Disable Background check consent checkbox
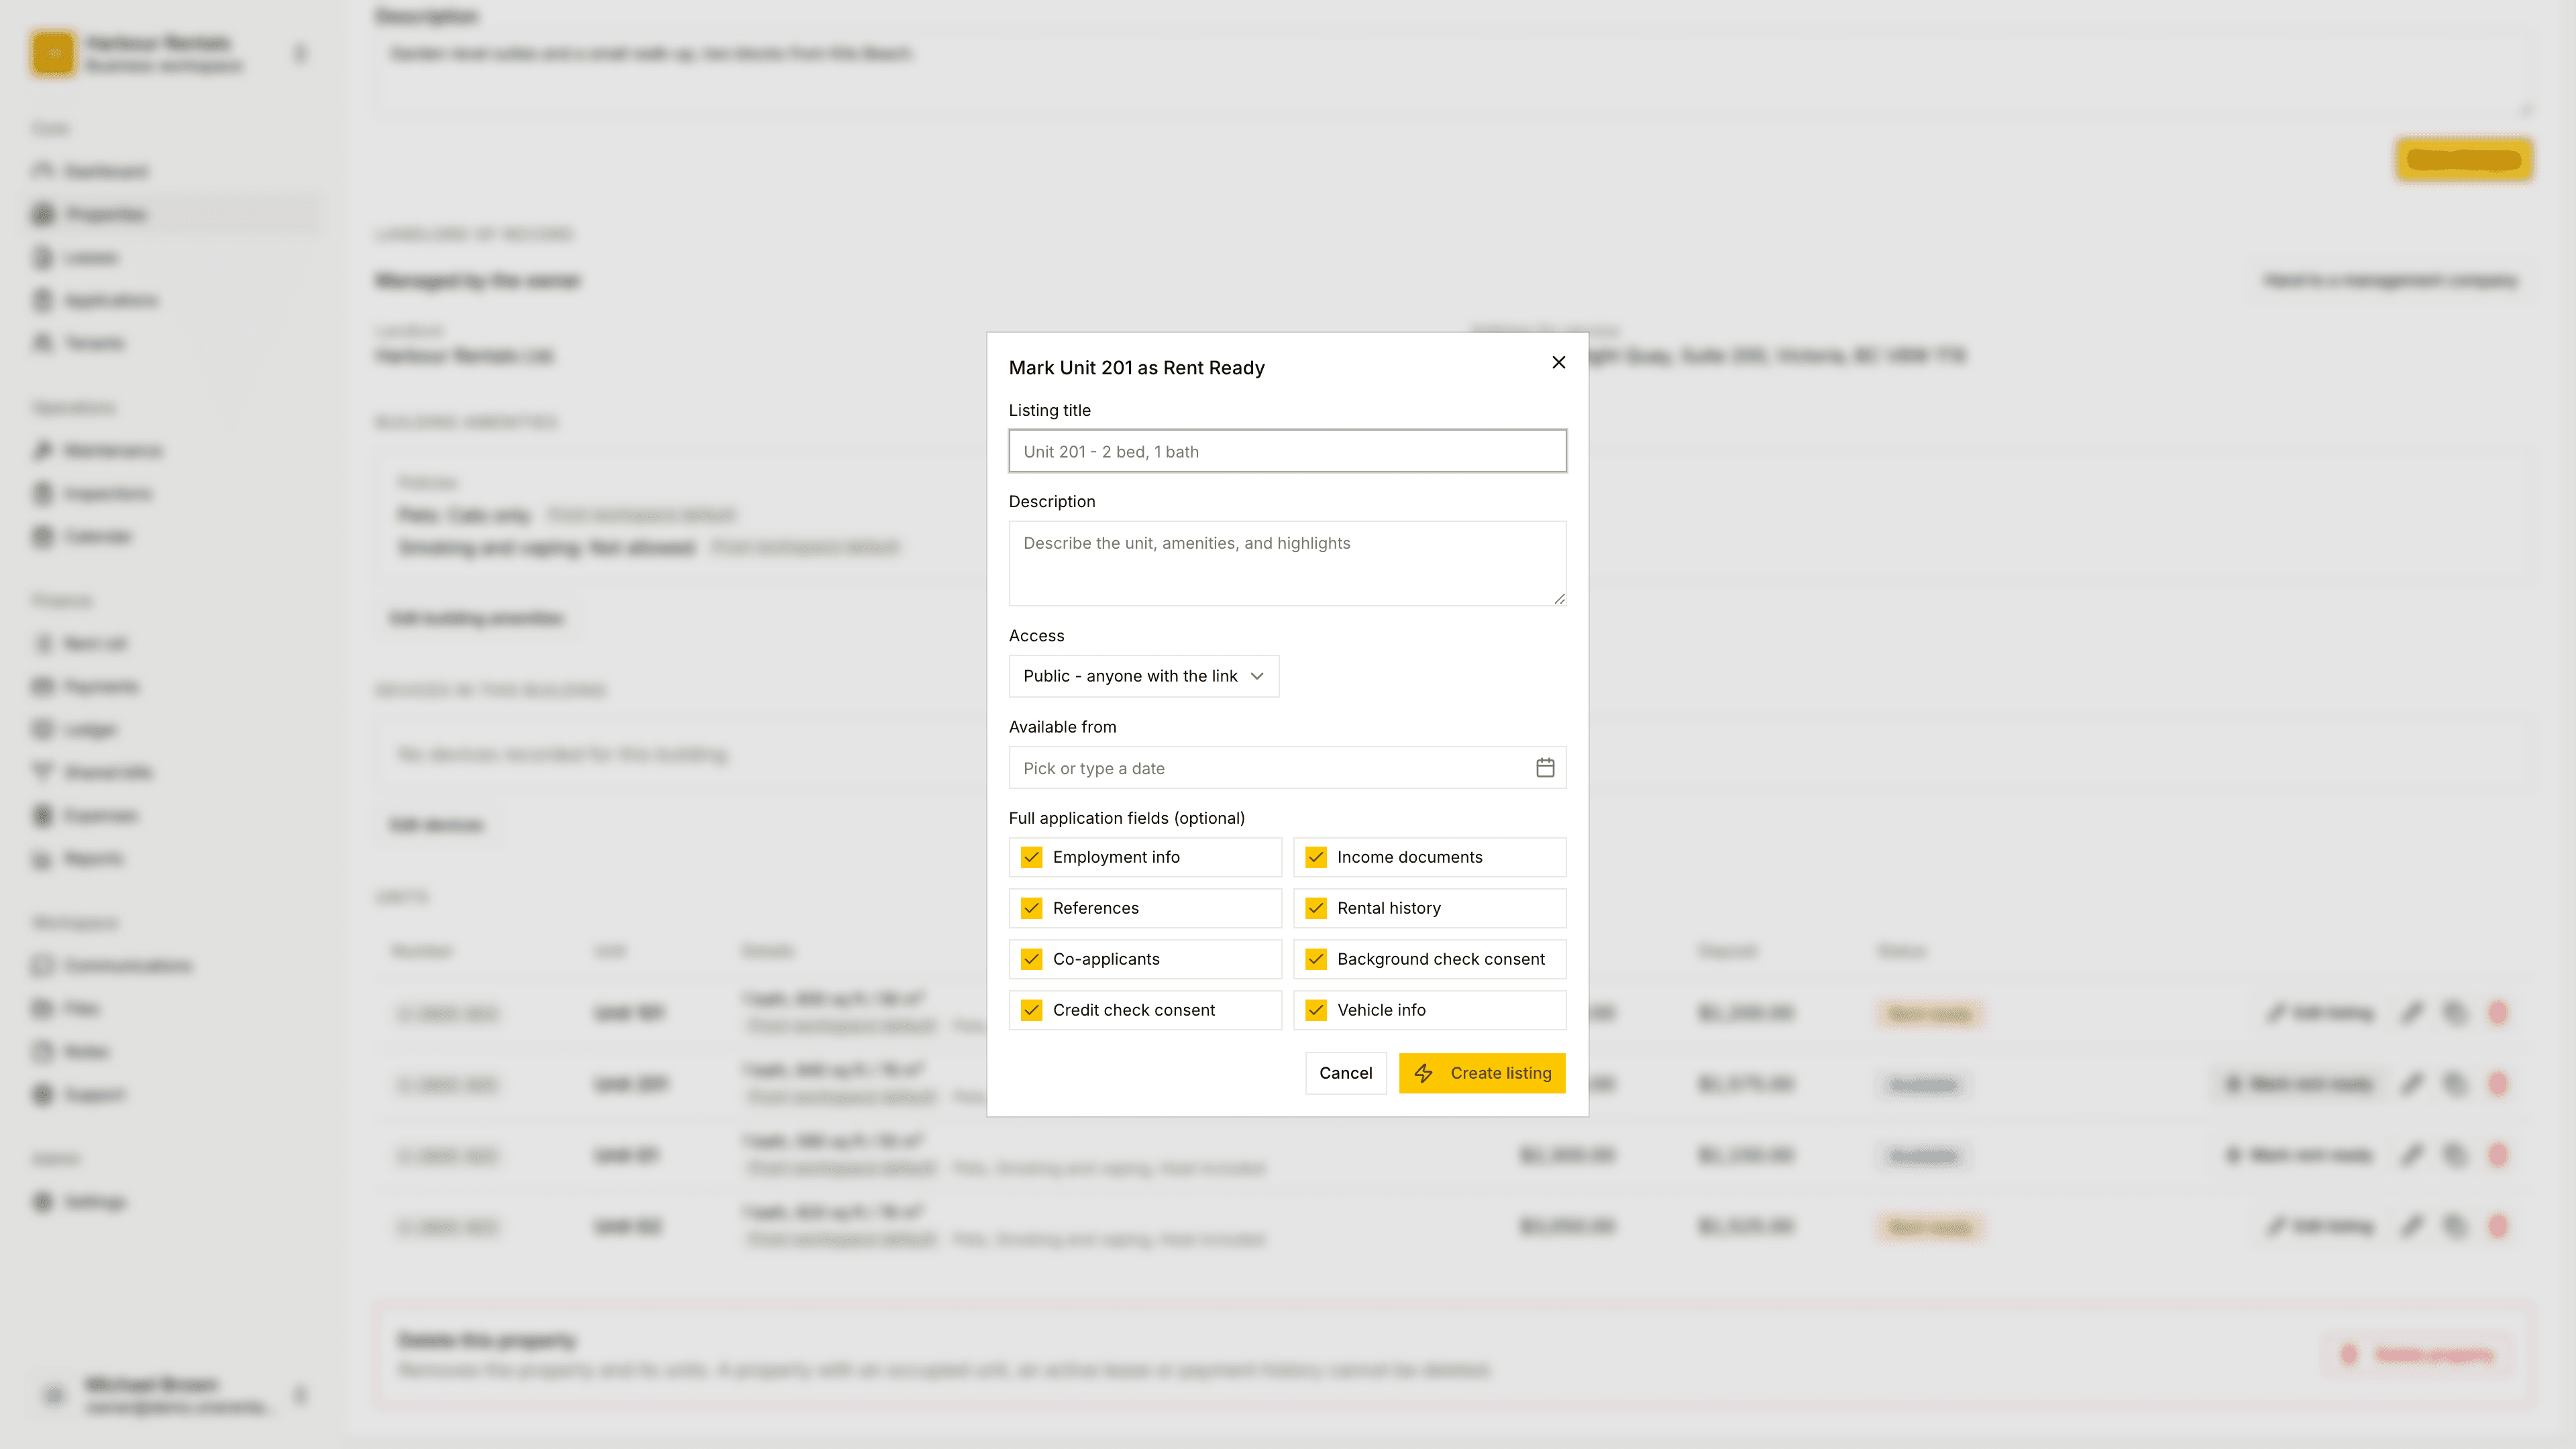 pos(1316,959)
